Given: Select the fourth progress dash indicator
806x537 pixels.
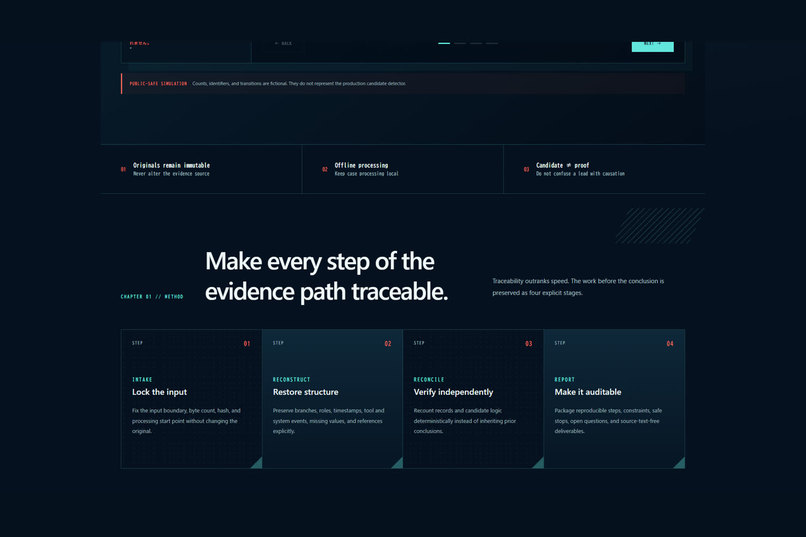Looking at the screenshot, I should 492,43.
